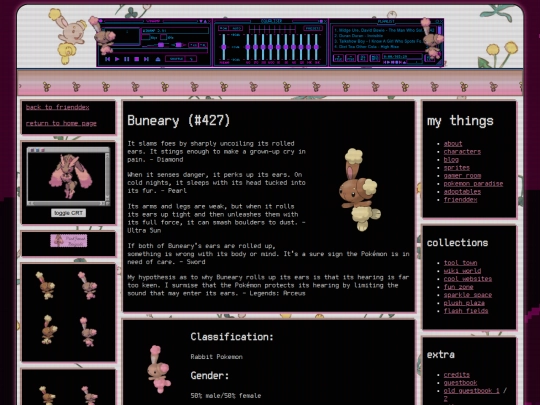Click the Lopunny sprite in the CRT window
540x405 pixels.
pyautogui.click(x=71, y=176)
